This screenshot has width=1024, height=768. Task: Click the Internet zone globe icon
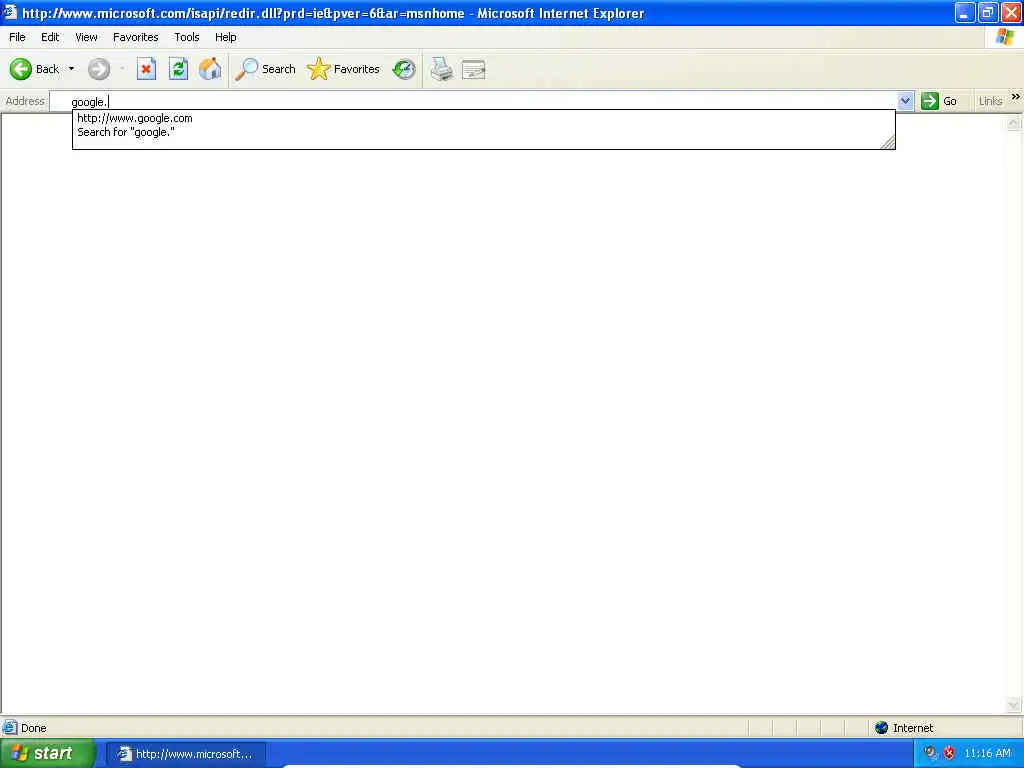pos(882,728)
